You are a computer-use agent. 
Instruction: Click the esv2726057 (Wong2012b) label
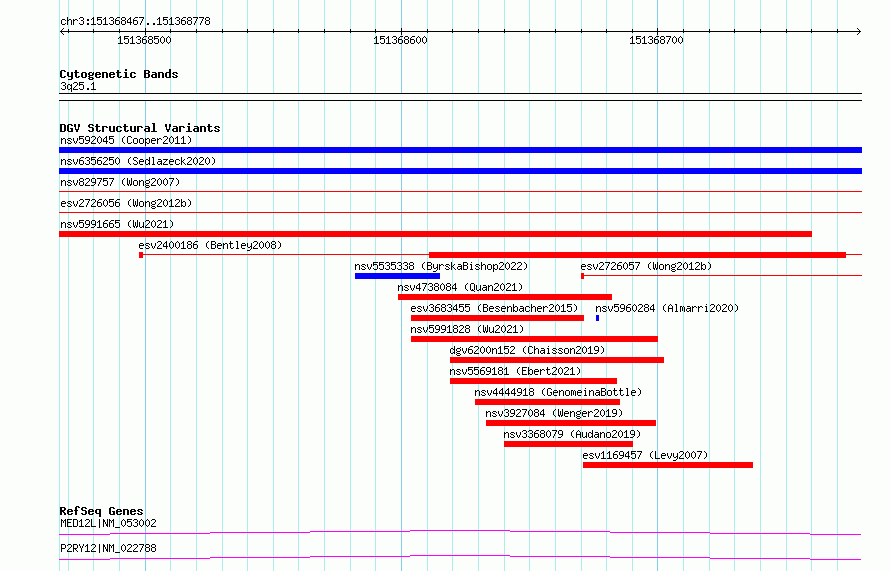point(646,266)
